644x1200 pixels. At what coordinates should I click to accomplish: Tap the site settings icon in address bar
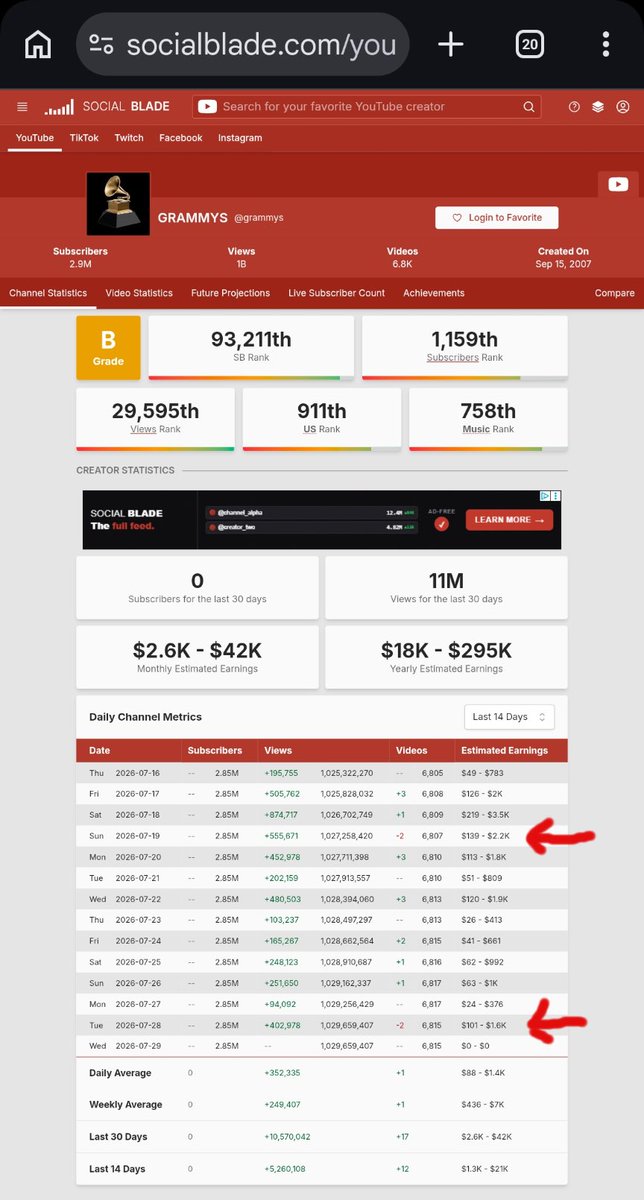click(101, 44)
